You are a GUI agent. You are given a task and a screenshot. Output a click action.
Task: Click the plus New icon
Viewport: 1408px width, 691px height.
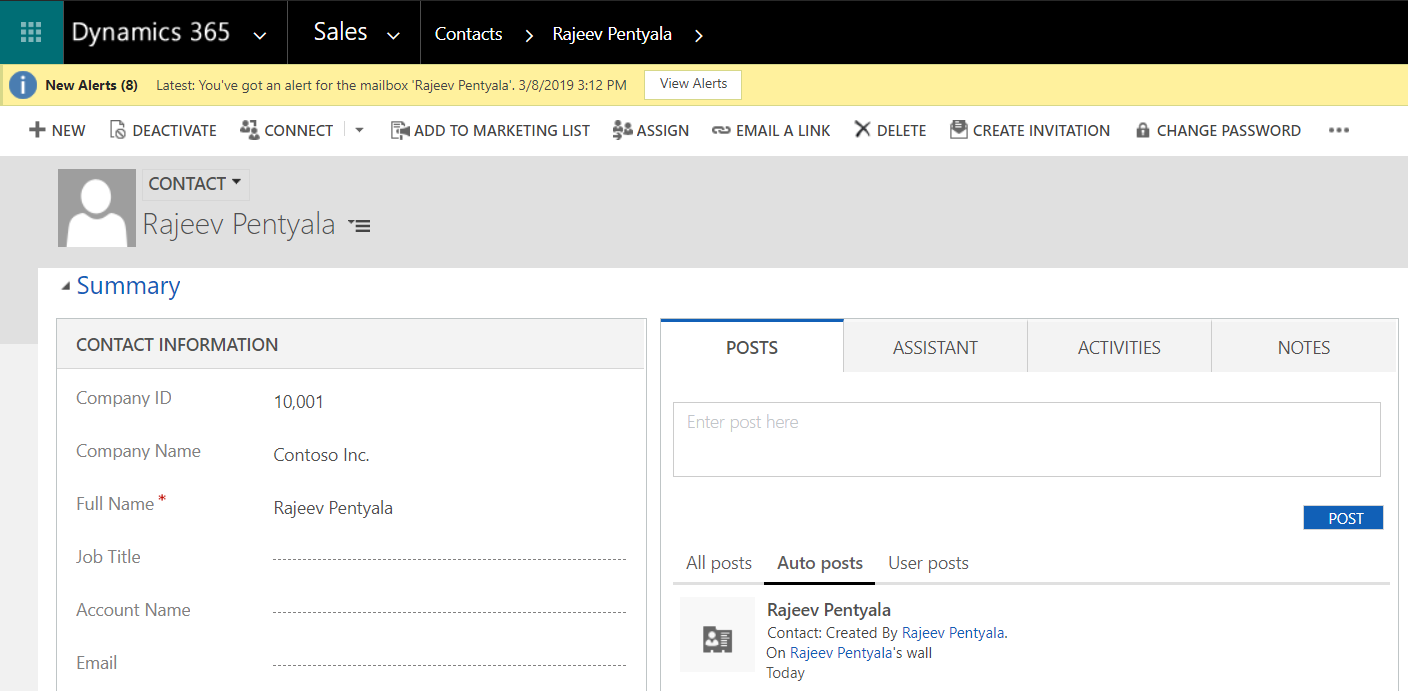pyautogui.click(x=37, y=130)
